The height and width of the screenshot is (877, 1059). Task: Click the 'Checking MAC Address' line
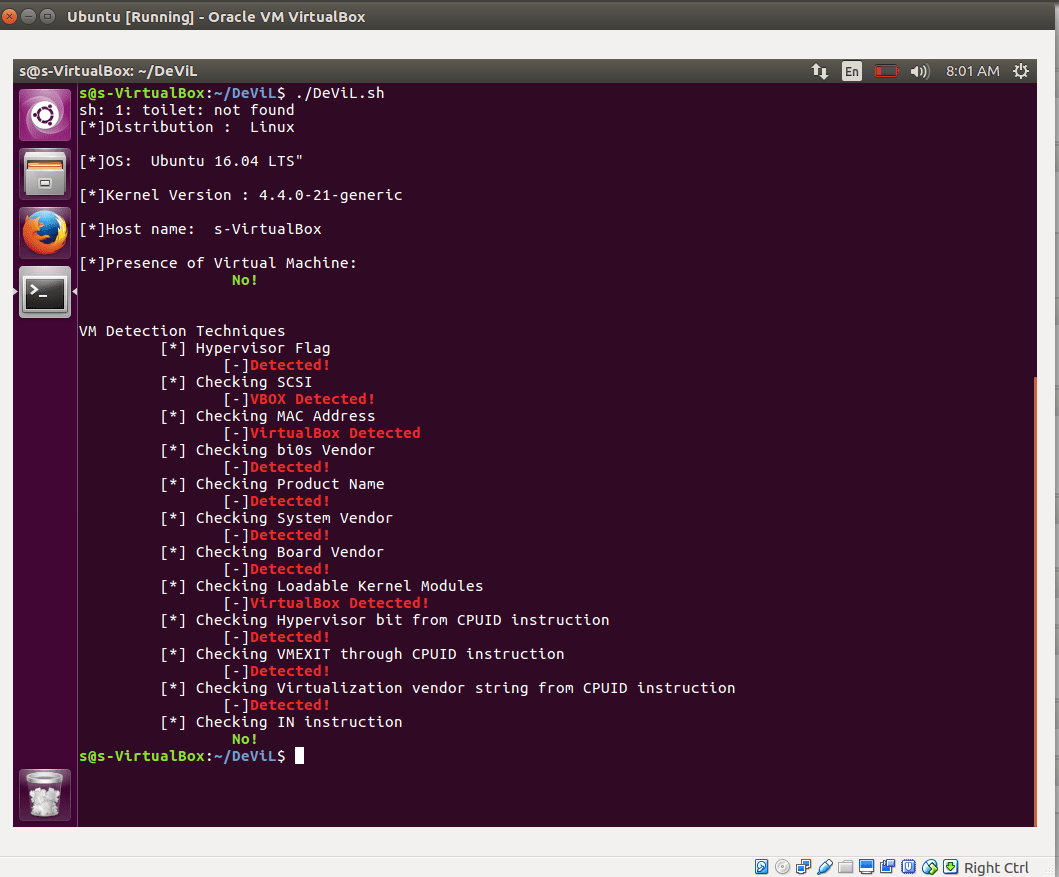pos(267,416)
